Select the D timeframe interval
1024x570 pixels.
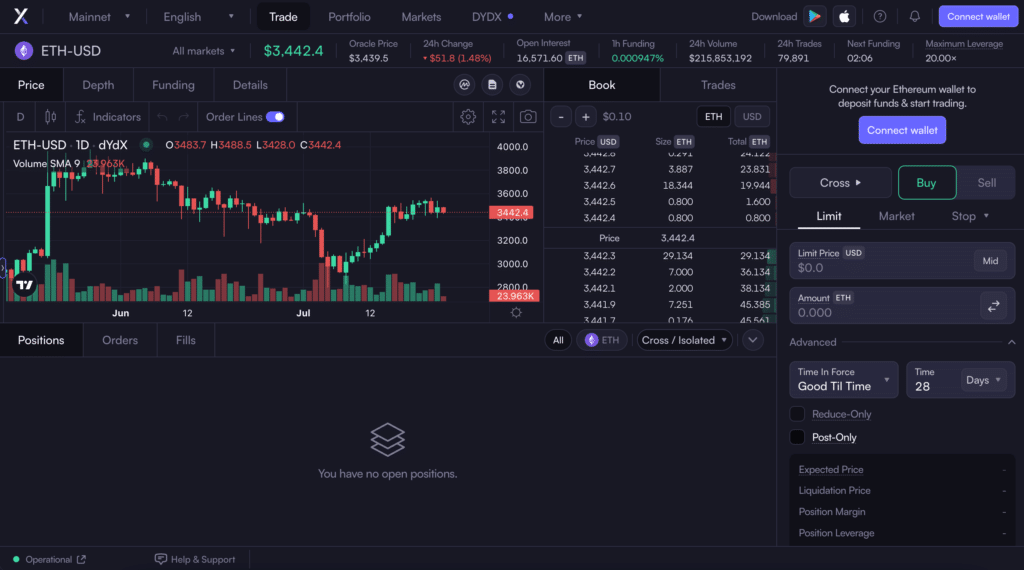click(x=20, y=117)
